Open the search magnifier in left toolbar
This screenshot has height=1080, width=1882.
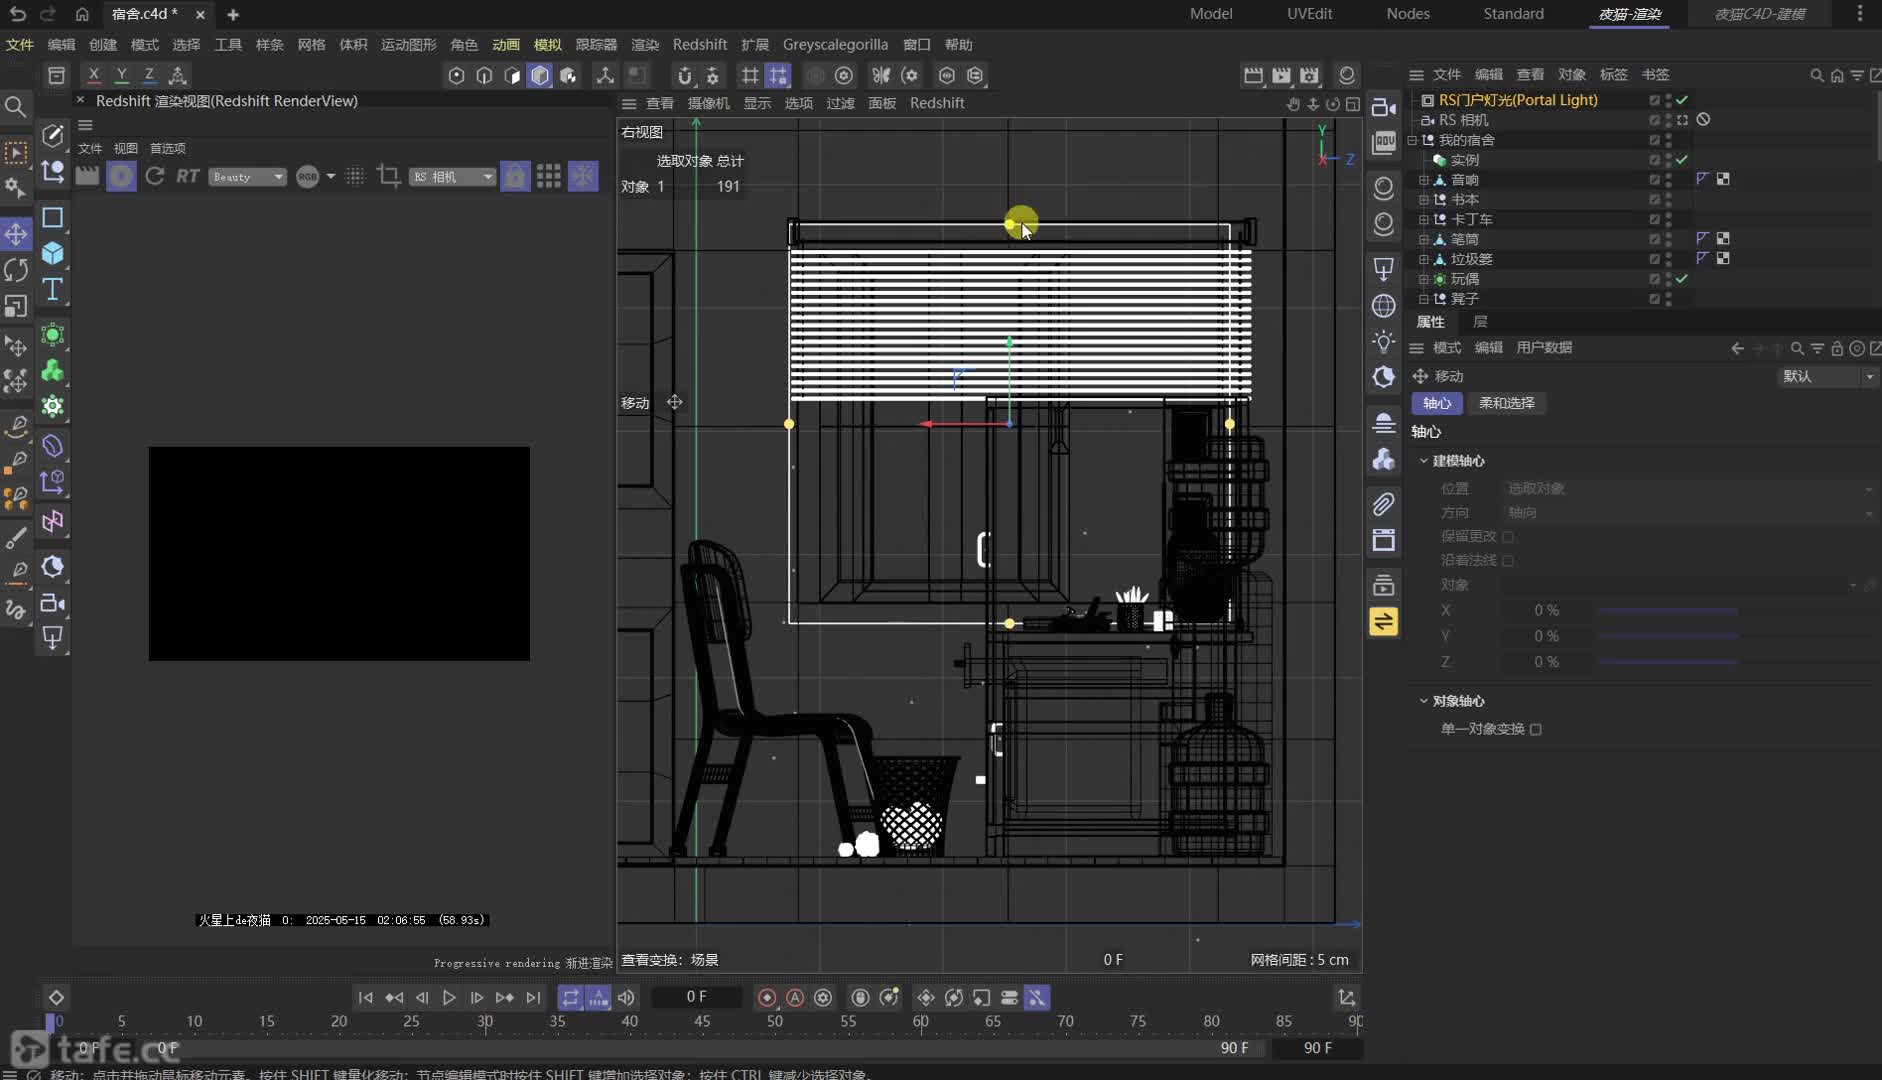pyautogui.click(x=16, y=106)
